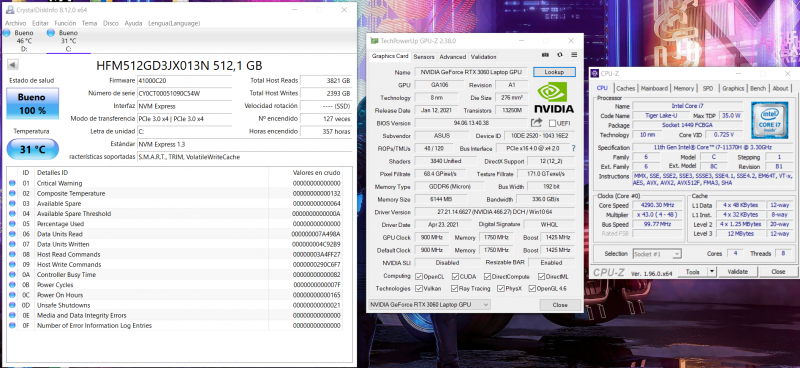Click the Core Speed value 4290.30 MHz
The image size is (800, 368).
coord(657,206)
